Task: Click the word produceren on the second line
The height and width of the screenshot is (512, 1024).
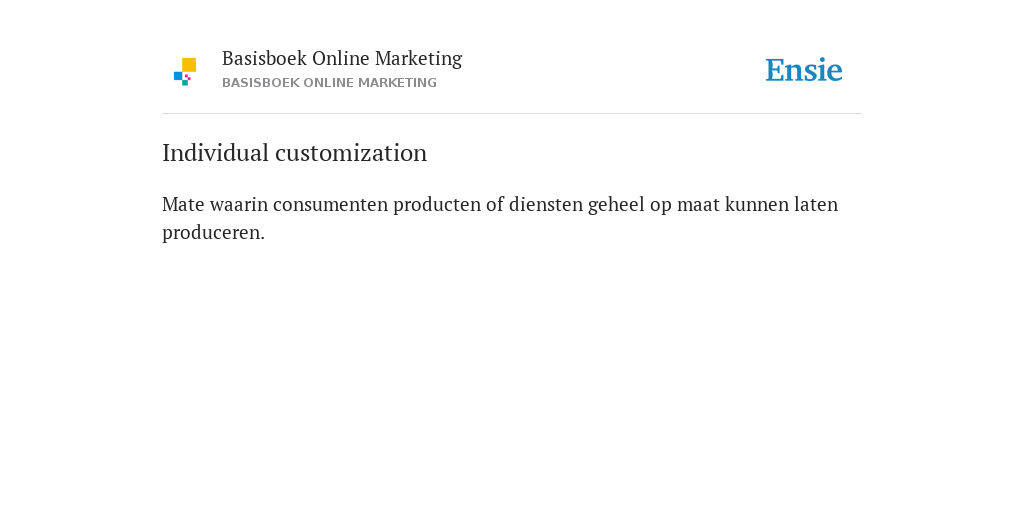Action: (x=213, y=233)
